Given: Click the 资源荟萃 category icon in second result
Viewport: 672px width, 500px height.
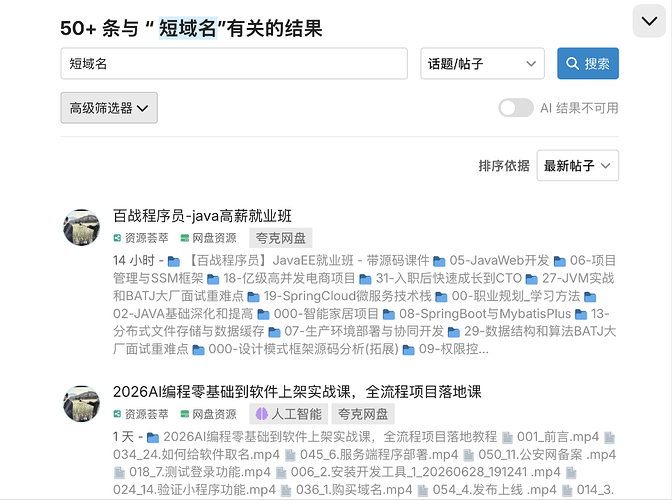Looking at the screenshot, I should pos(117,414).
